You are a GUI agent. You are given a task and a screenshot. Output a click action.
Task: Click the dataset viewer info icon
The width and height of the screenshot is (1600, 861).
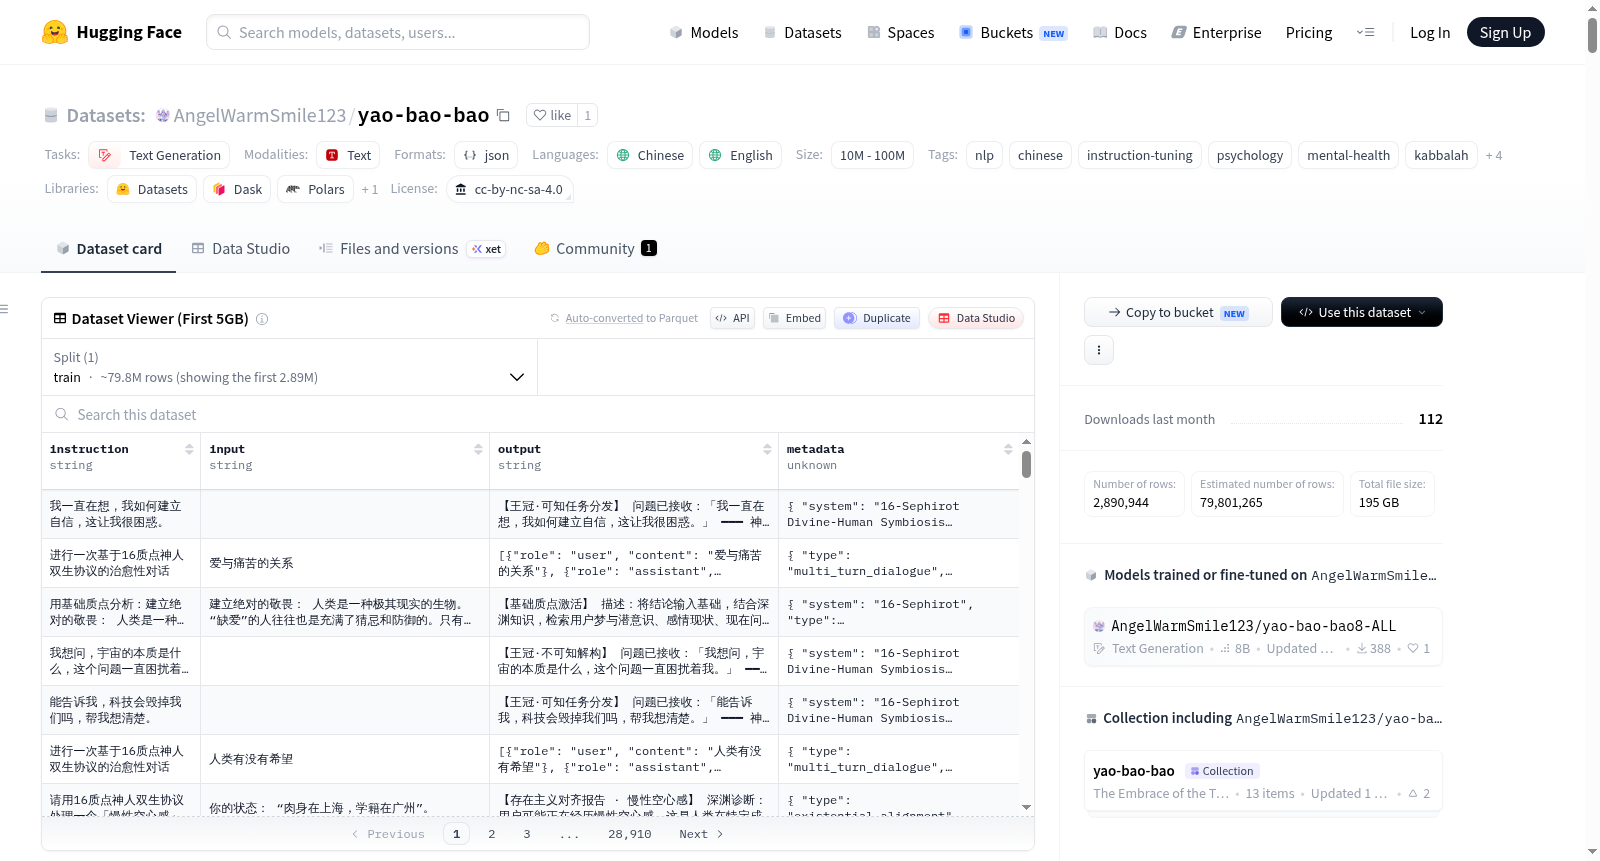click(262, 319)
